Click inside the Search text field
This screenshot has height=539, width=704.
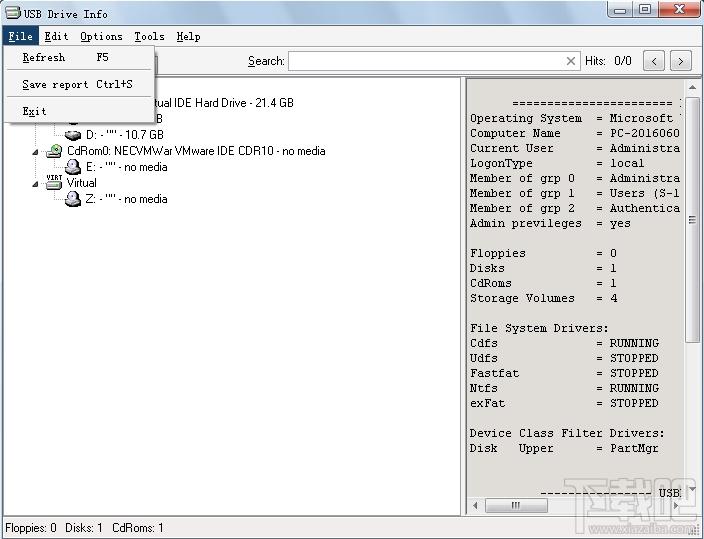point(425,61)
